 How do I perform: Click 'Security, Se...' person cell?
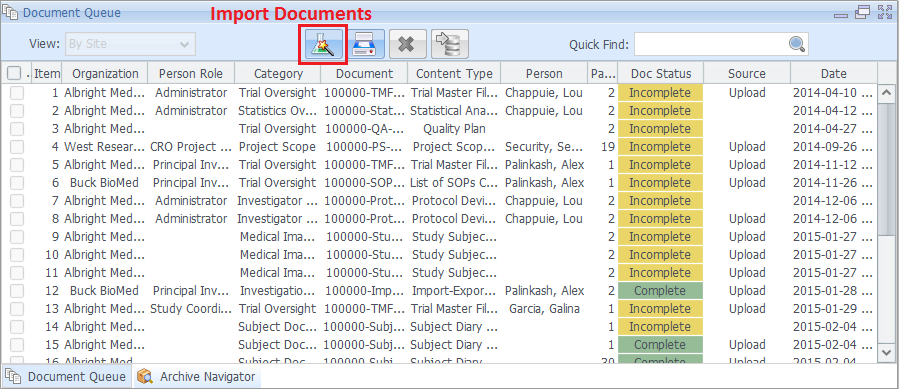tap(544, 146)
